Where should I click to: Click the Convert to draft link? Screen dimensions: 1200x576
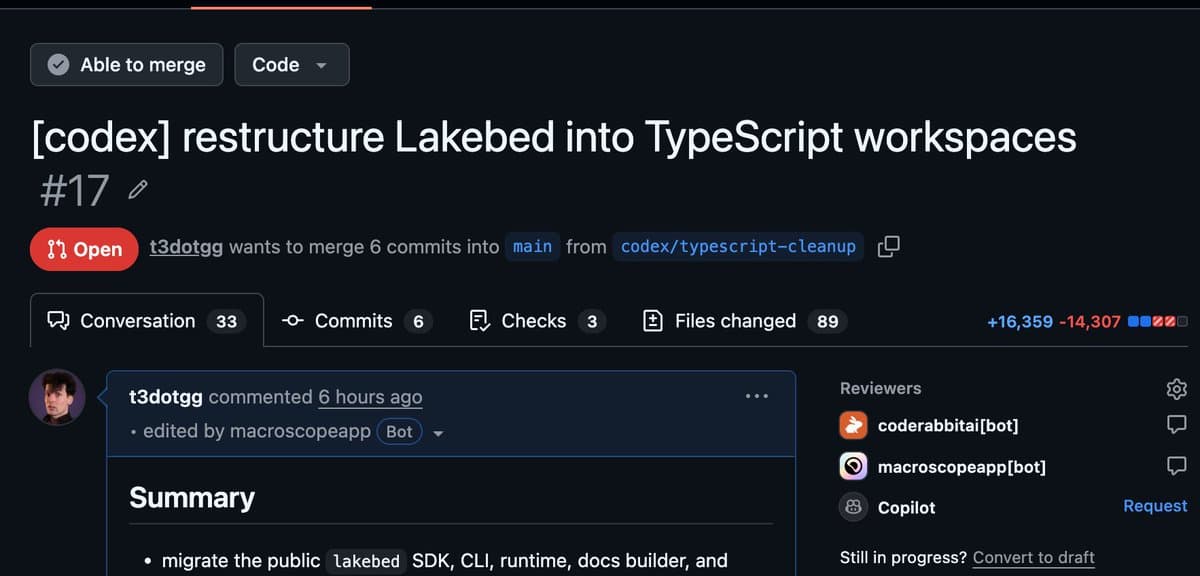[x=1034, y=557]
